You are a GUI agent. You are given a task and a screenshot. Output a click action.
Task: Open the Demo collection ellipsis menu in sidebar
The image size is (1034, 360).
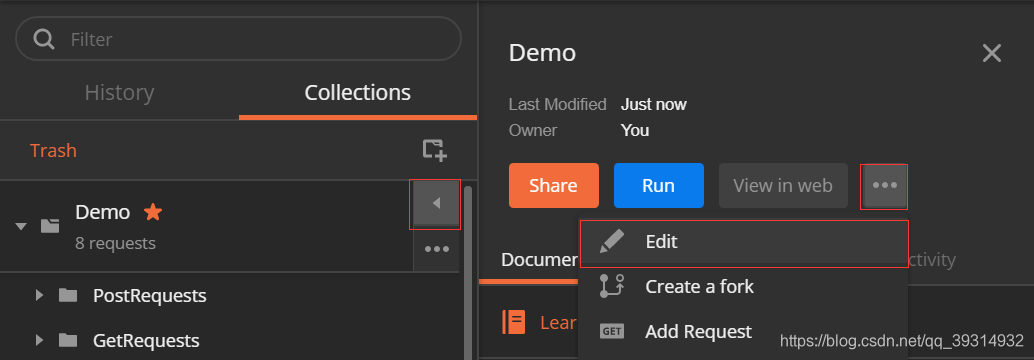point(437,249)
